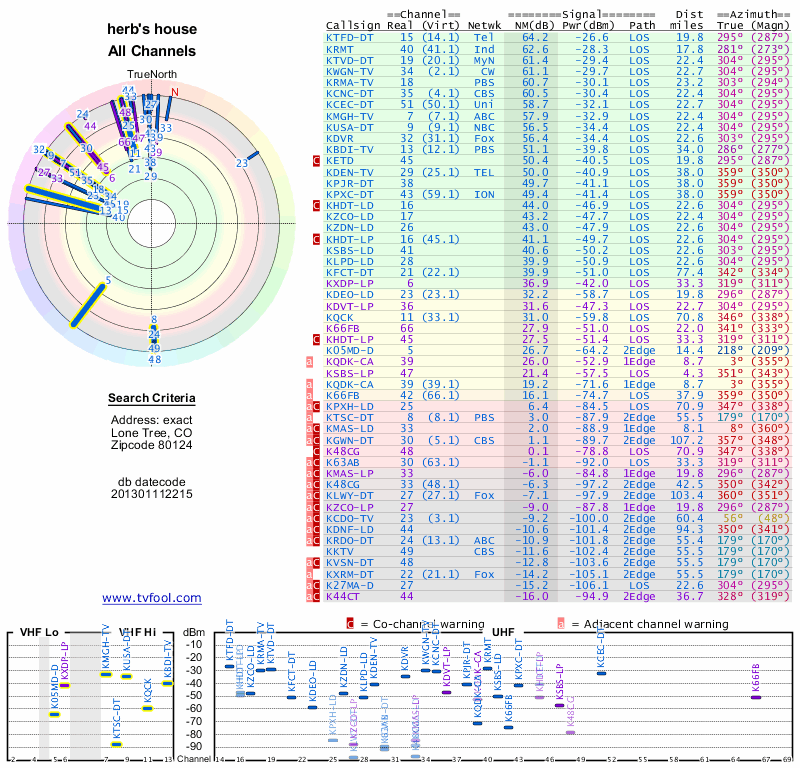Click the adjacent warning icon beside KXRM-DT
Image resolution: width=800 pixels, height=768 pixels.
click(x=309, y=575)
